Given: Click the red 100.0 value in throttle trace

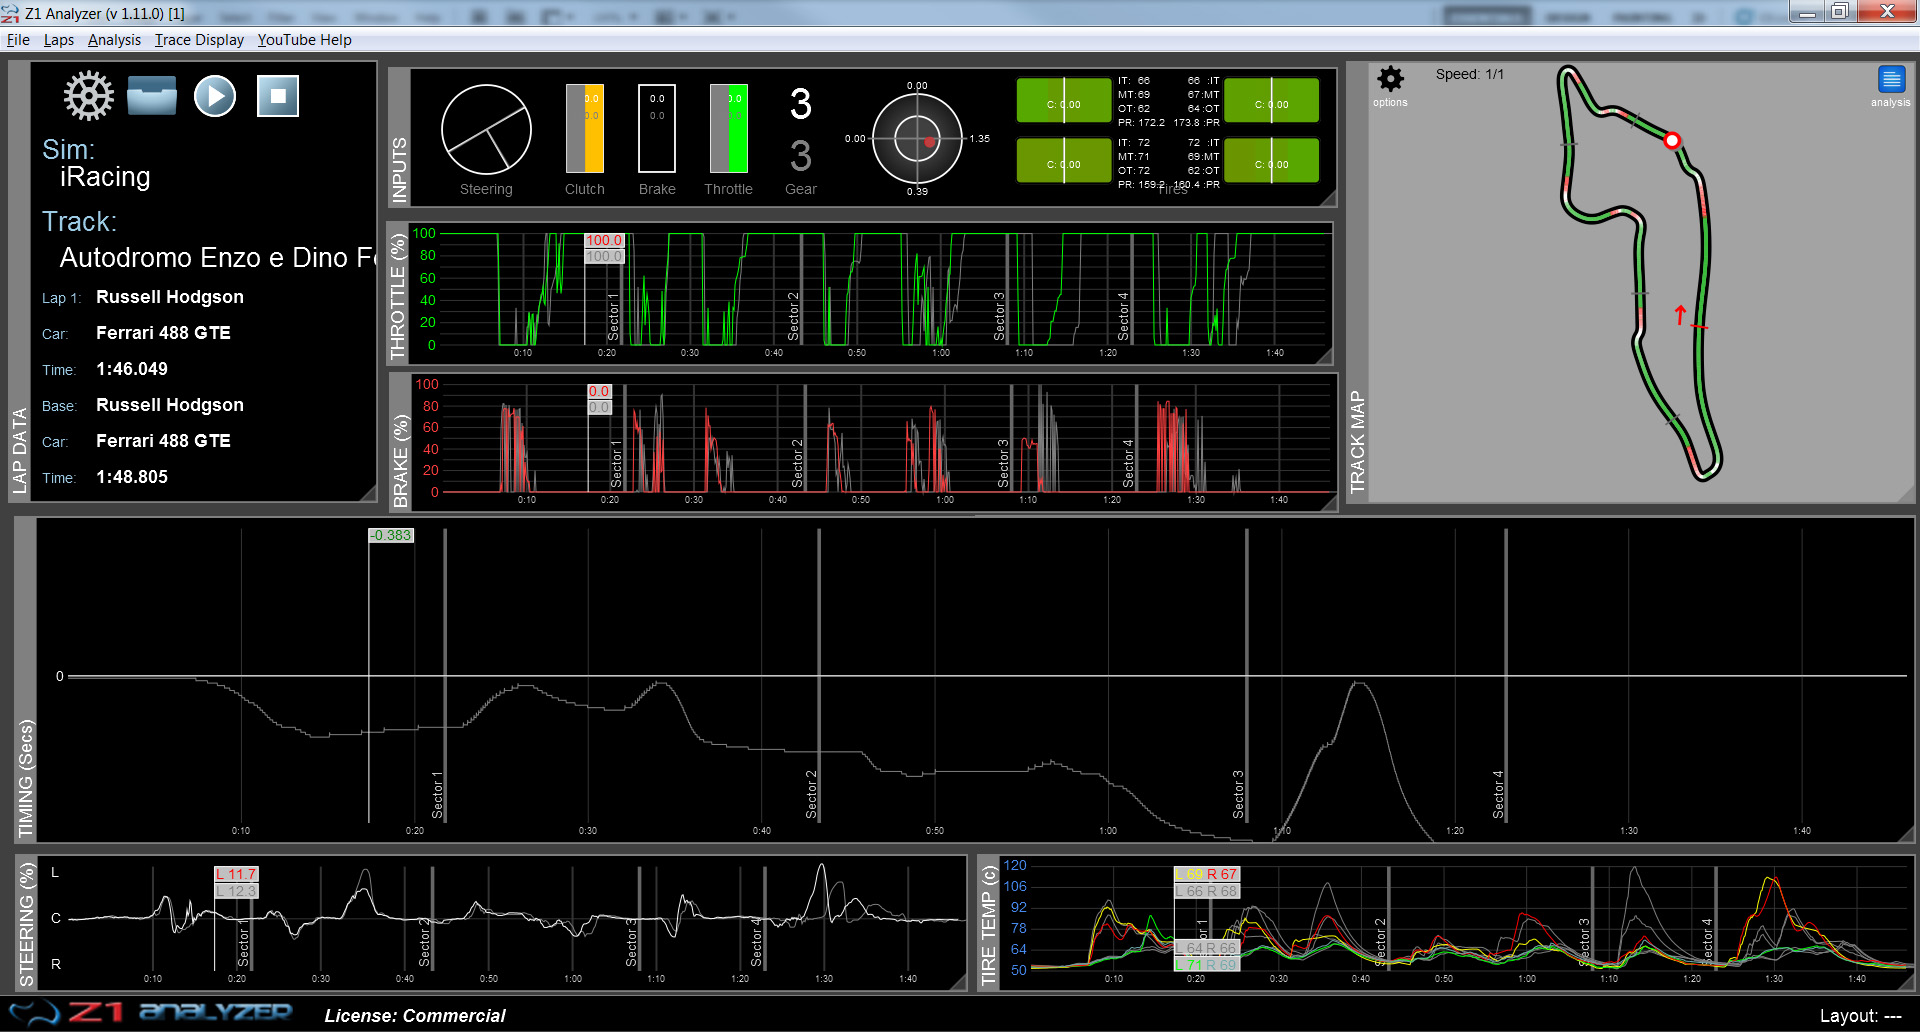Looking at the screenshot, I should (x=604, y=240).
